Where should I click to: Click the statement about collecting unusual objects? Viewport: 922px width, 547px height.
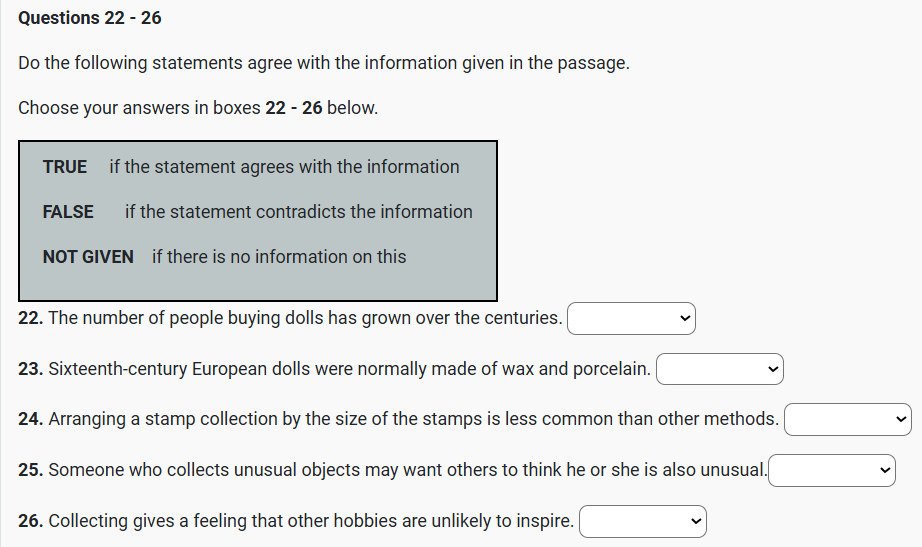pyautogui.click(x=407, y=470)
